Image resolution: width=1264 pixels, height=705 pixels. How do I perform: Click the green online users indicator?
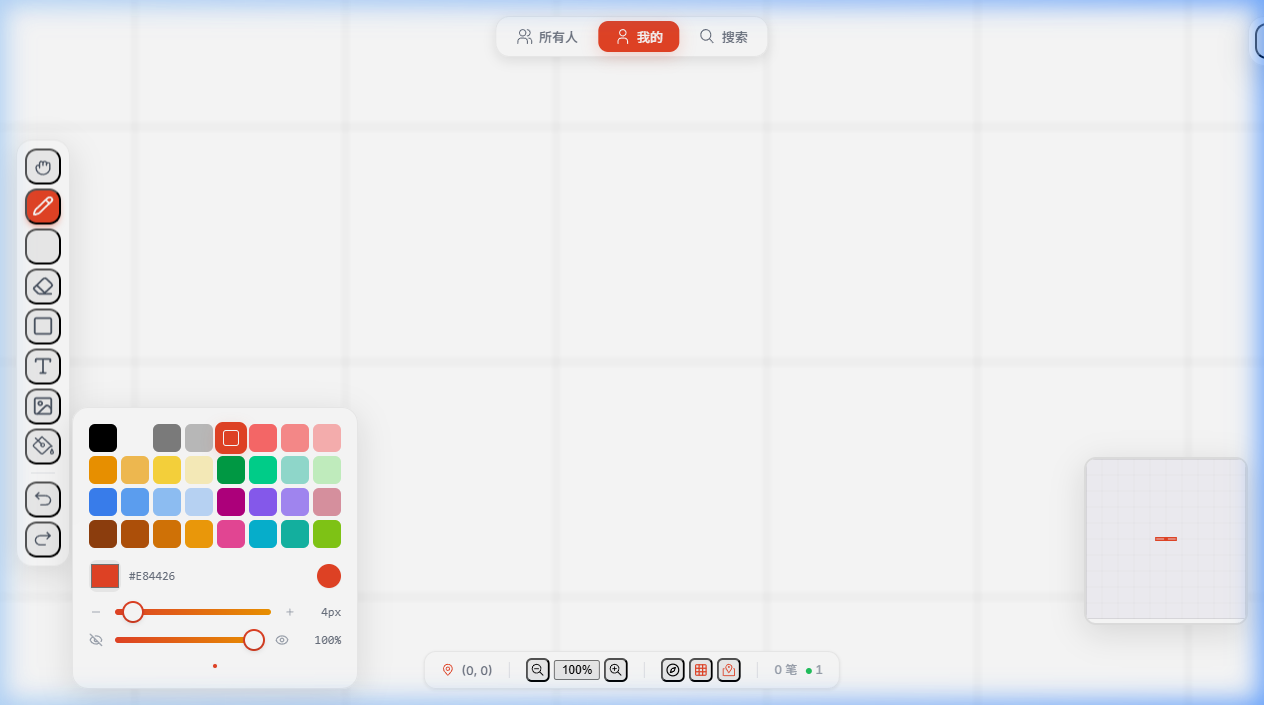click(814, 670)
